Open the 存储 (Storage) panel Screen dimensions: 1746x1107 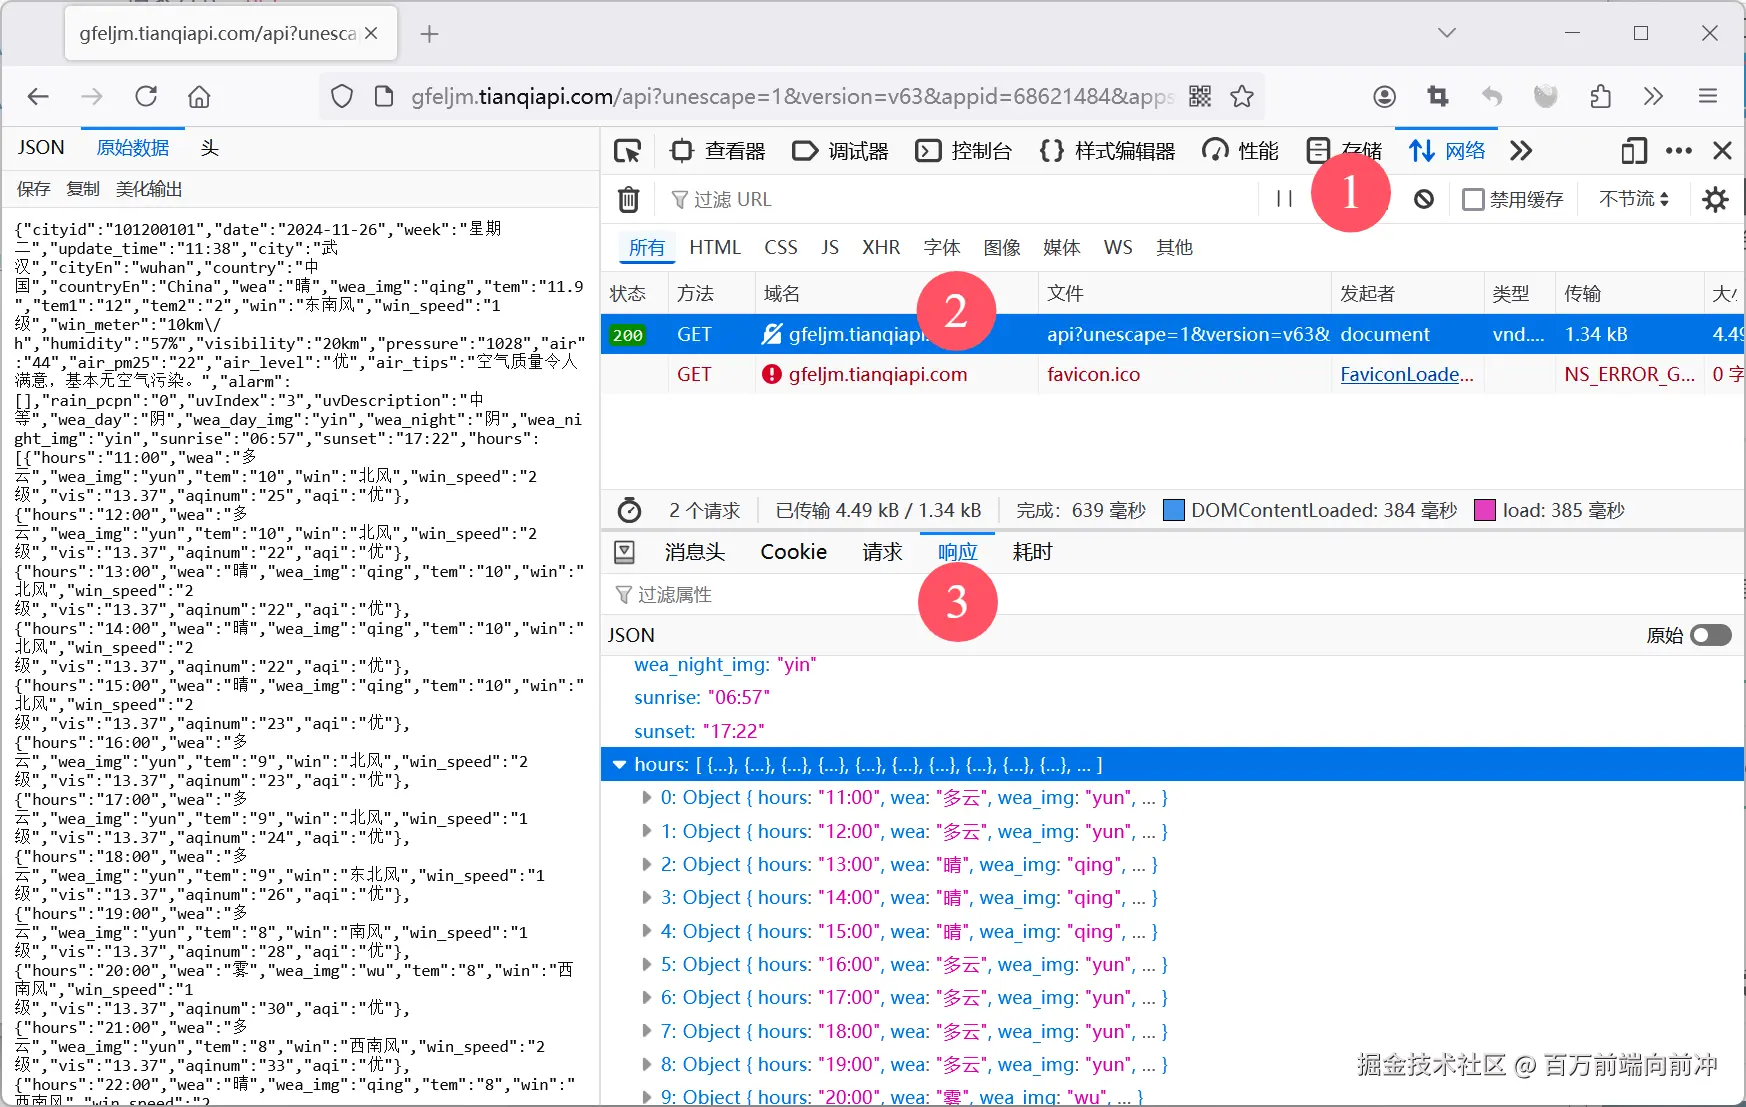1346,150
